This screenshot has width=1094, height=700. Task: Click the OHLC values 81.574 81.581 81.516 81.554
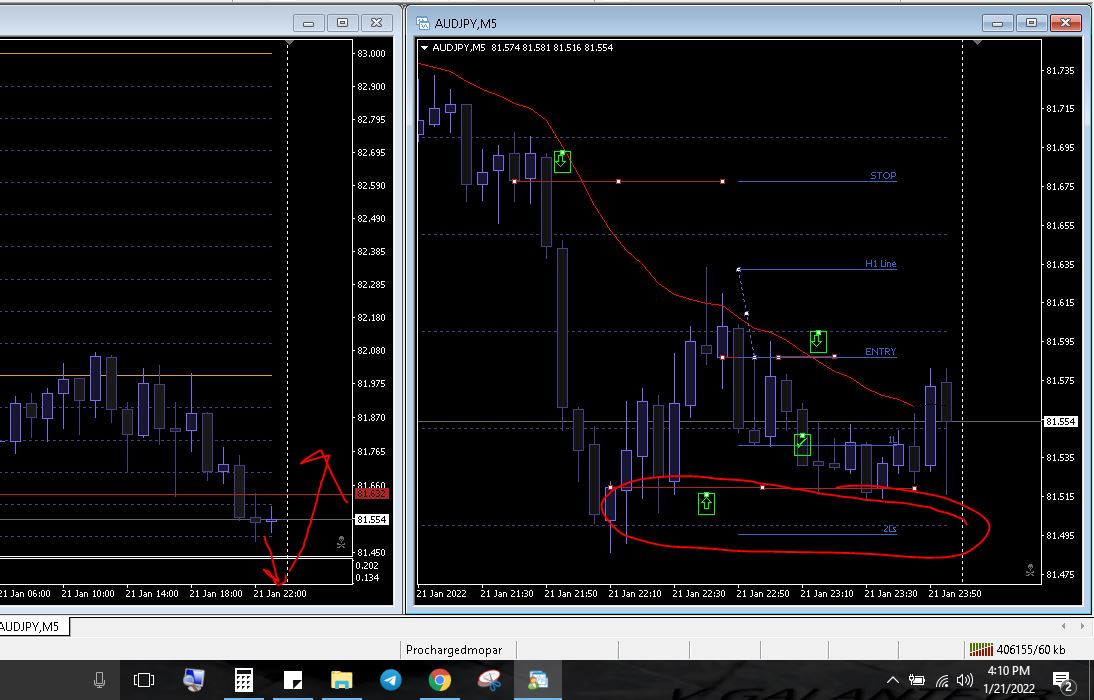[552, 47]
